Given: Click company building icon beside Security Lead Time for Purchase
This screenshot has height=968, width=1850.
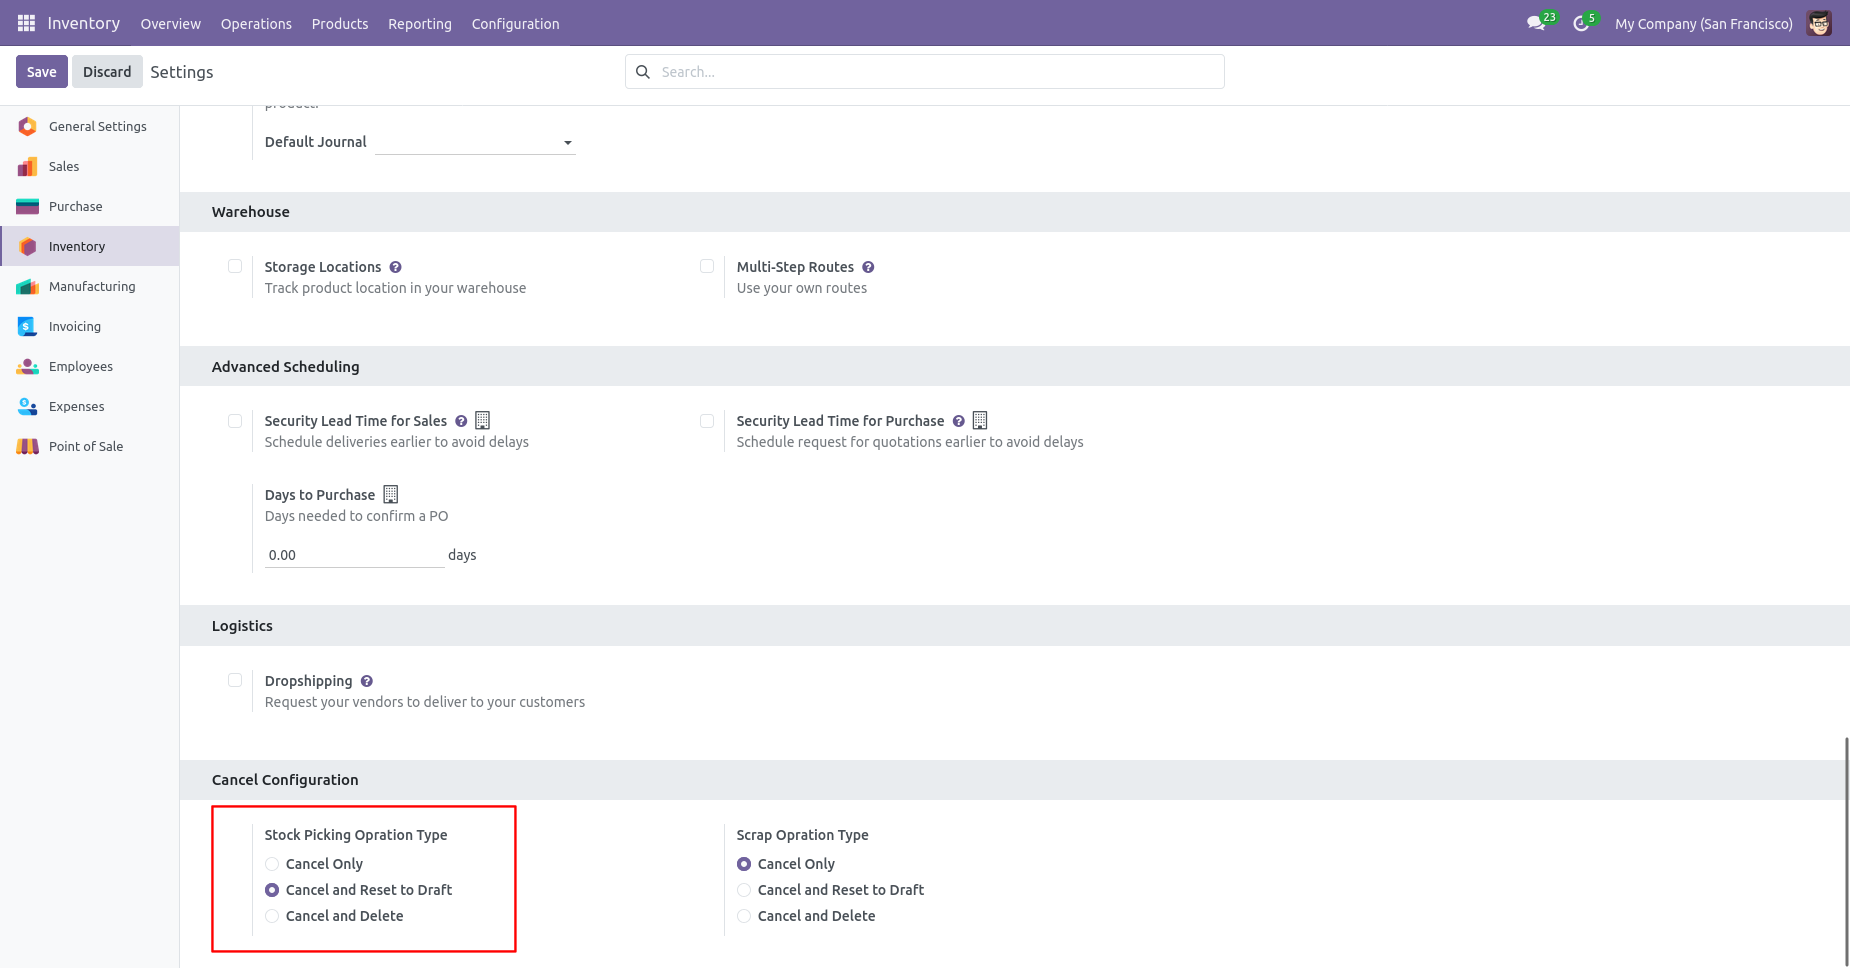Looking at the screenshot, I should click(x=980, y=421).
